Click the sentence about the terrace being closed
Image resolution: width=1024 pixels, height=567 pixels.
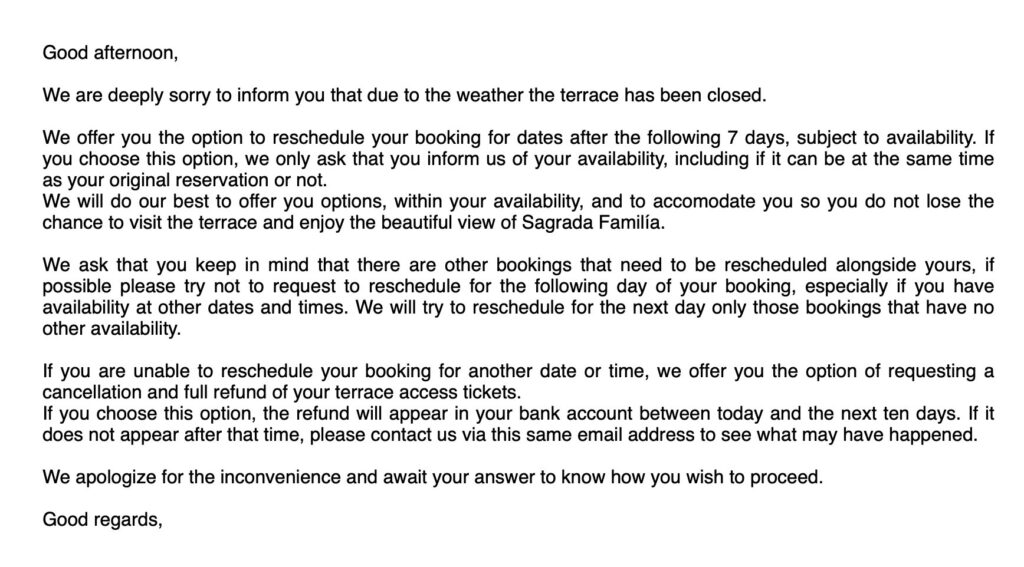pyautogui.click(x=403, y=96)
